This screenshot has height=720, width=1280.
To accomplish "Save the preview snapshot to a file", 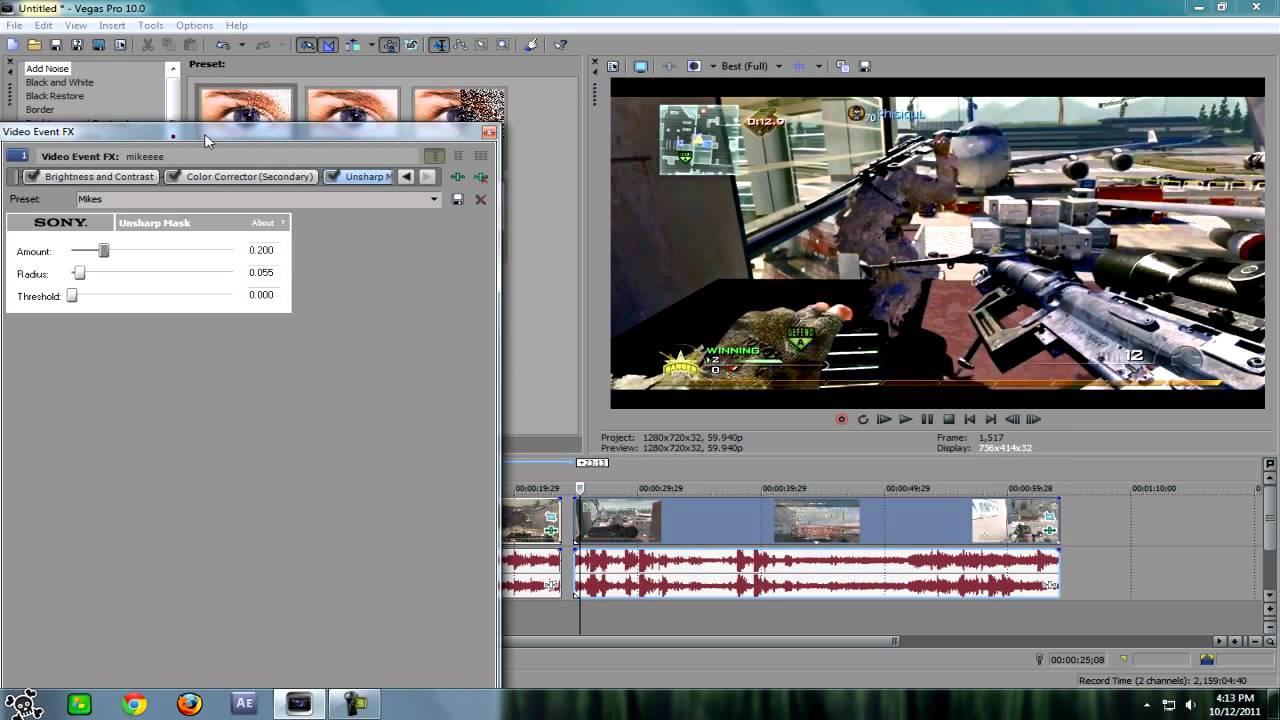I will pyautogui.click(x=865, y=66).
